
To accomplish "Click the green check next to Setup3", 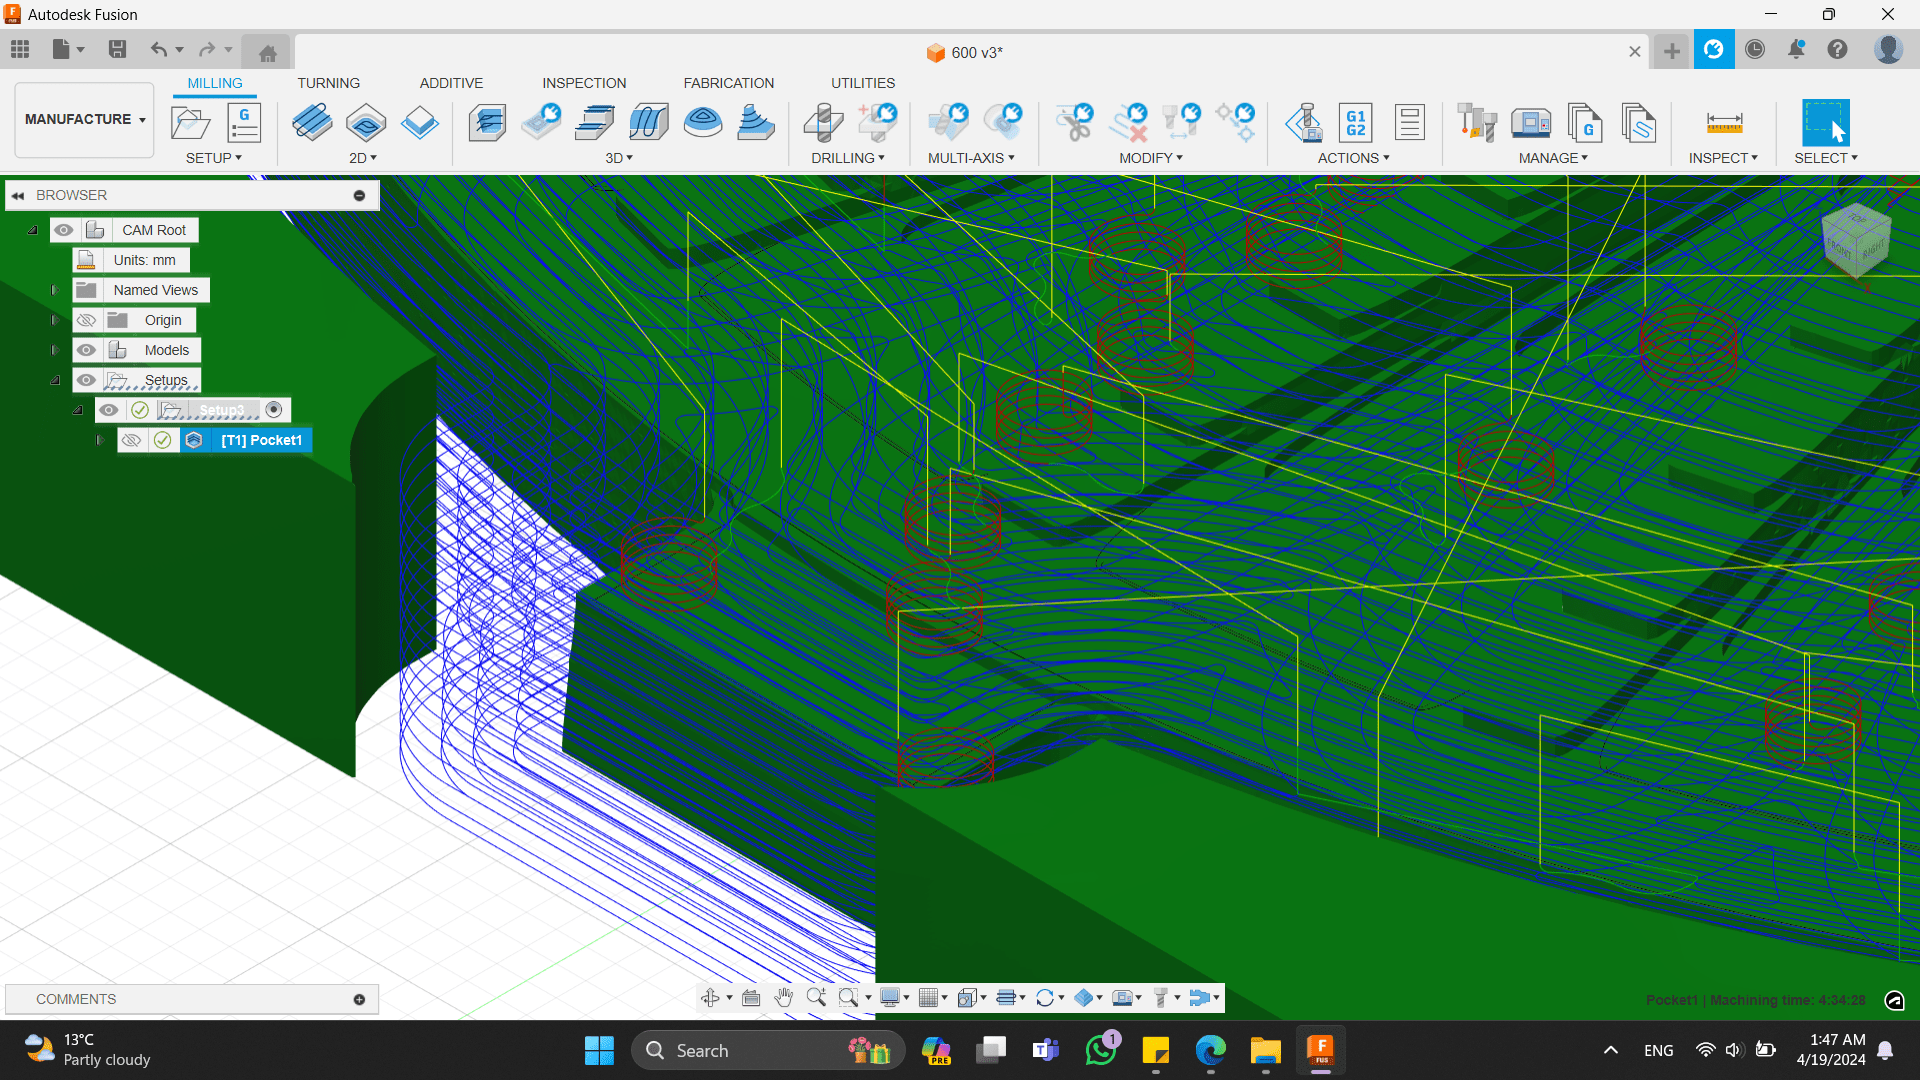I will [140, 410].
